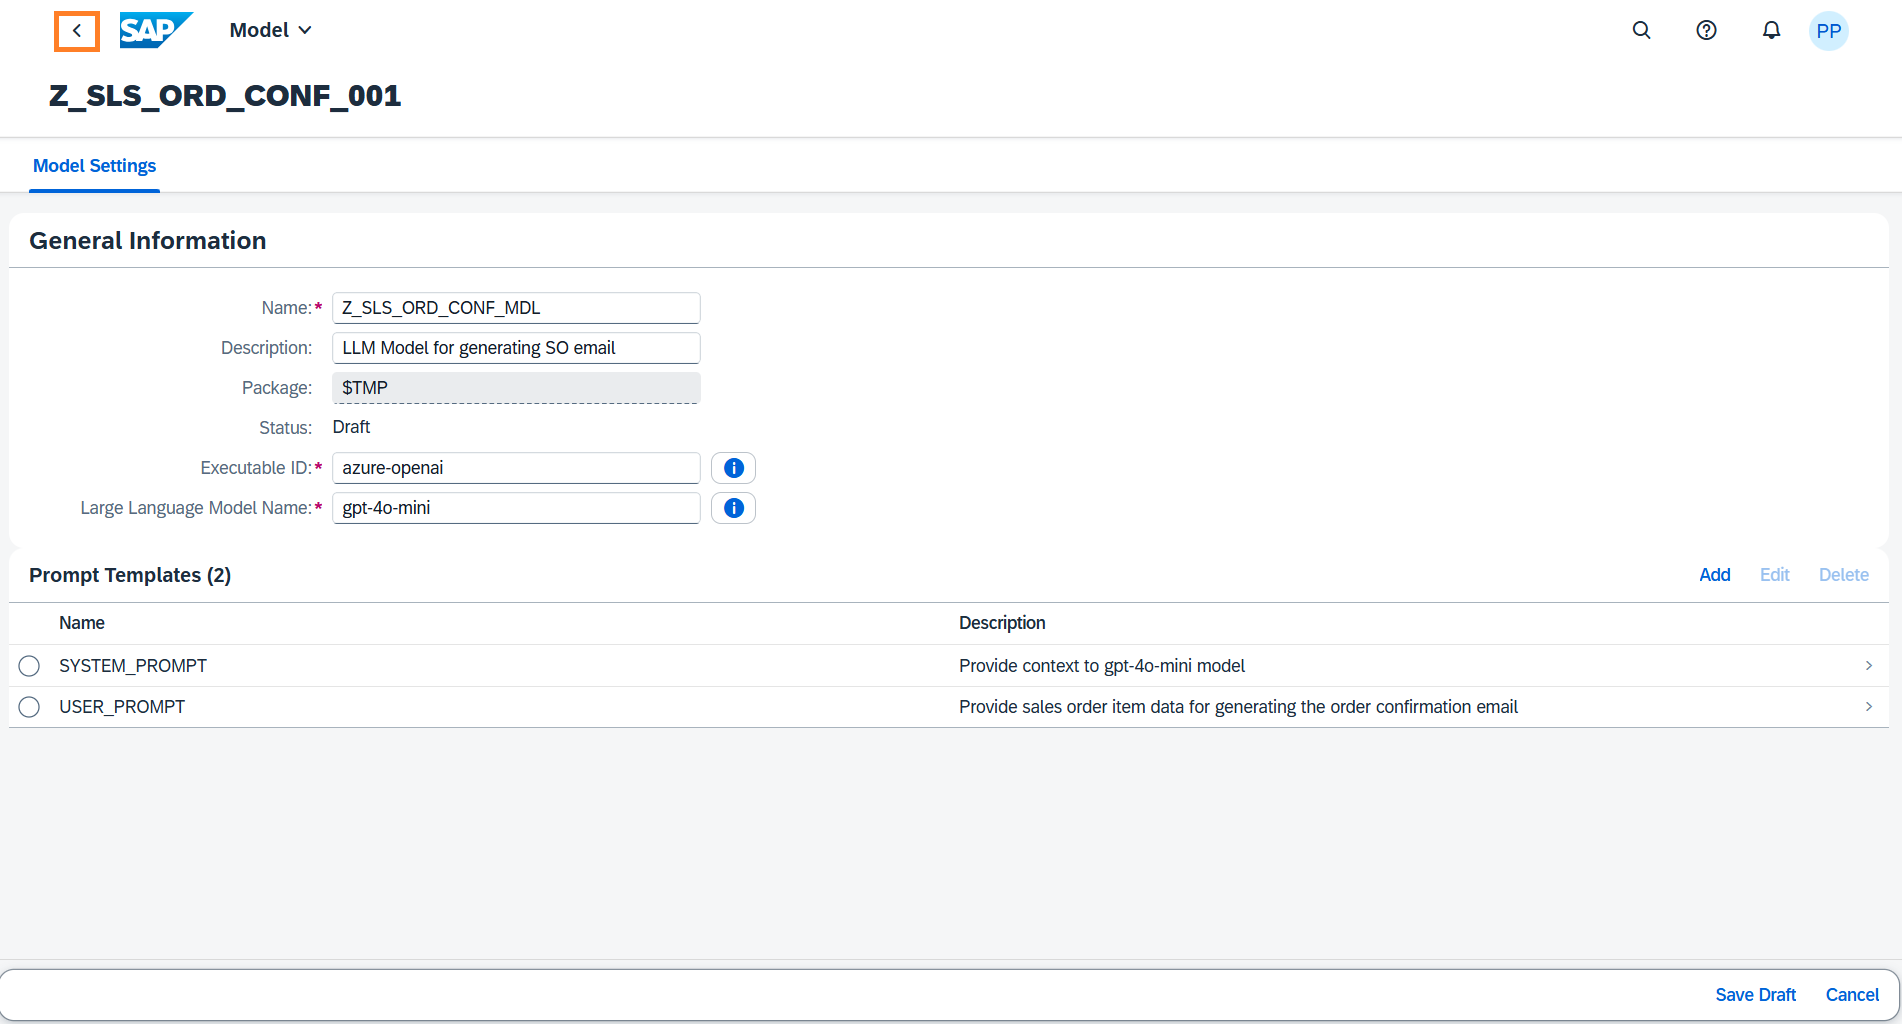Select the USER_PROMPT radio button
Image resolution: width=1902 pixels, height=1024 pixels.
[x=29, y=707]
